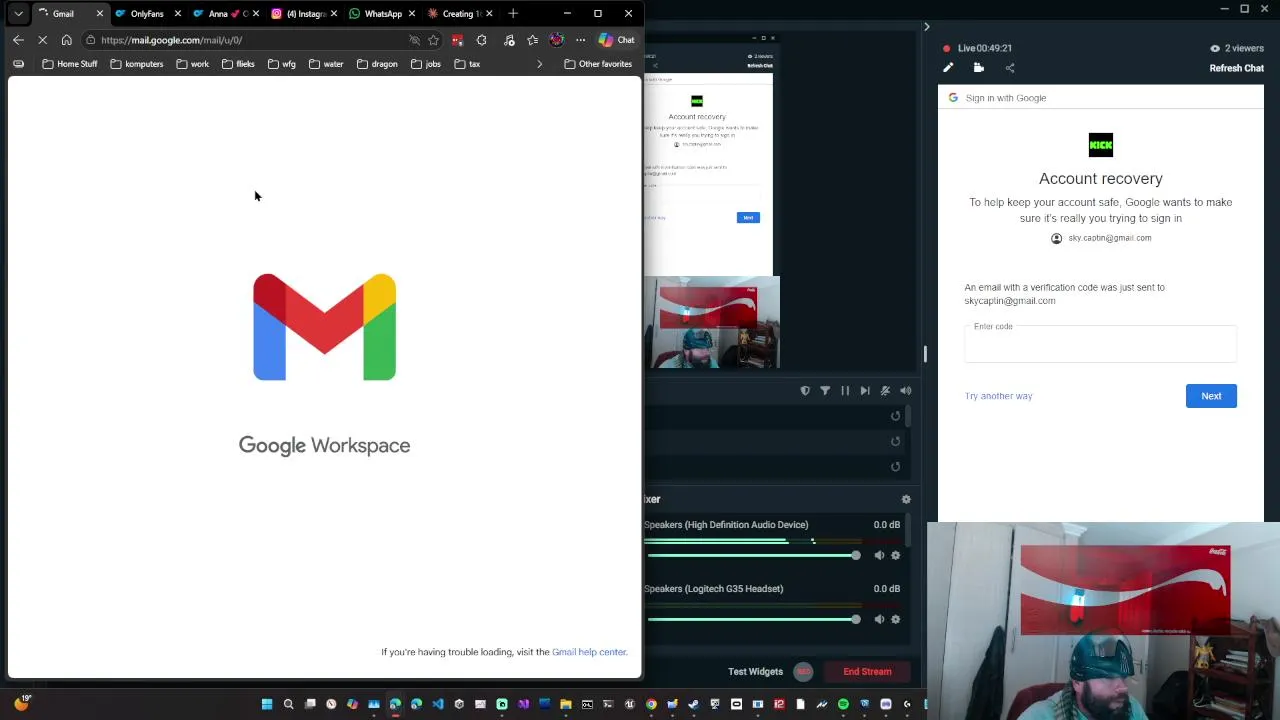
Task: Switch to the WhatsApp tab
Action: [x=382, y=14]
